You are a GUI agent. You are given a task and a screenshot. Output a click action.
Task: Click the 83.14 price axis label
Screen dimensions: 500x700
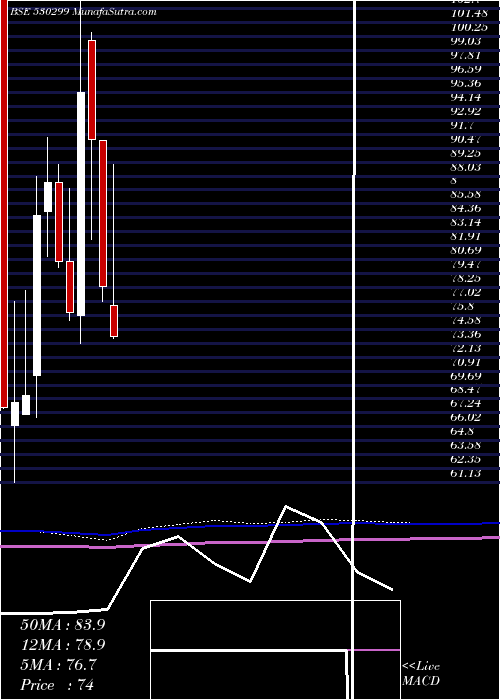click(x=466, y=222)
